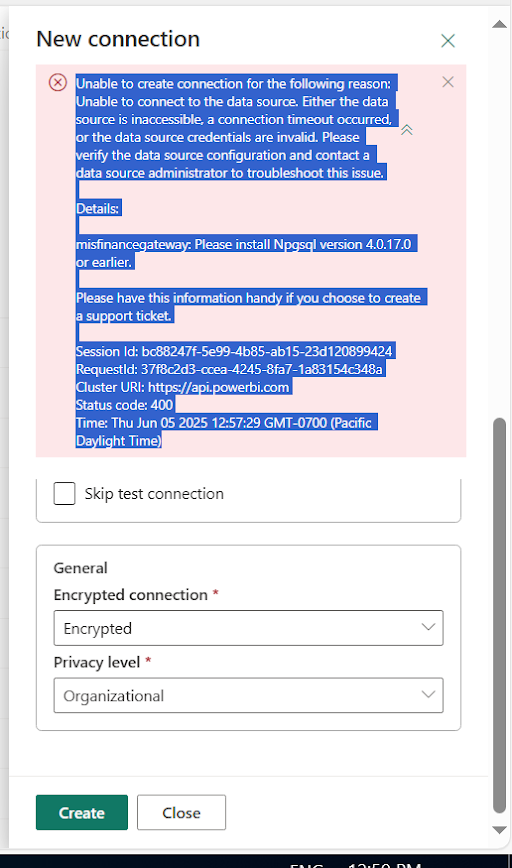The image size is (512, 868).
Task: Tick the Skip test connection checkbox
Action: (64, 493)
